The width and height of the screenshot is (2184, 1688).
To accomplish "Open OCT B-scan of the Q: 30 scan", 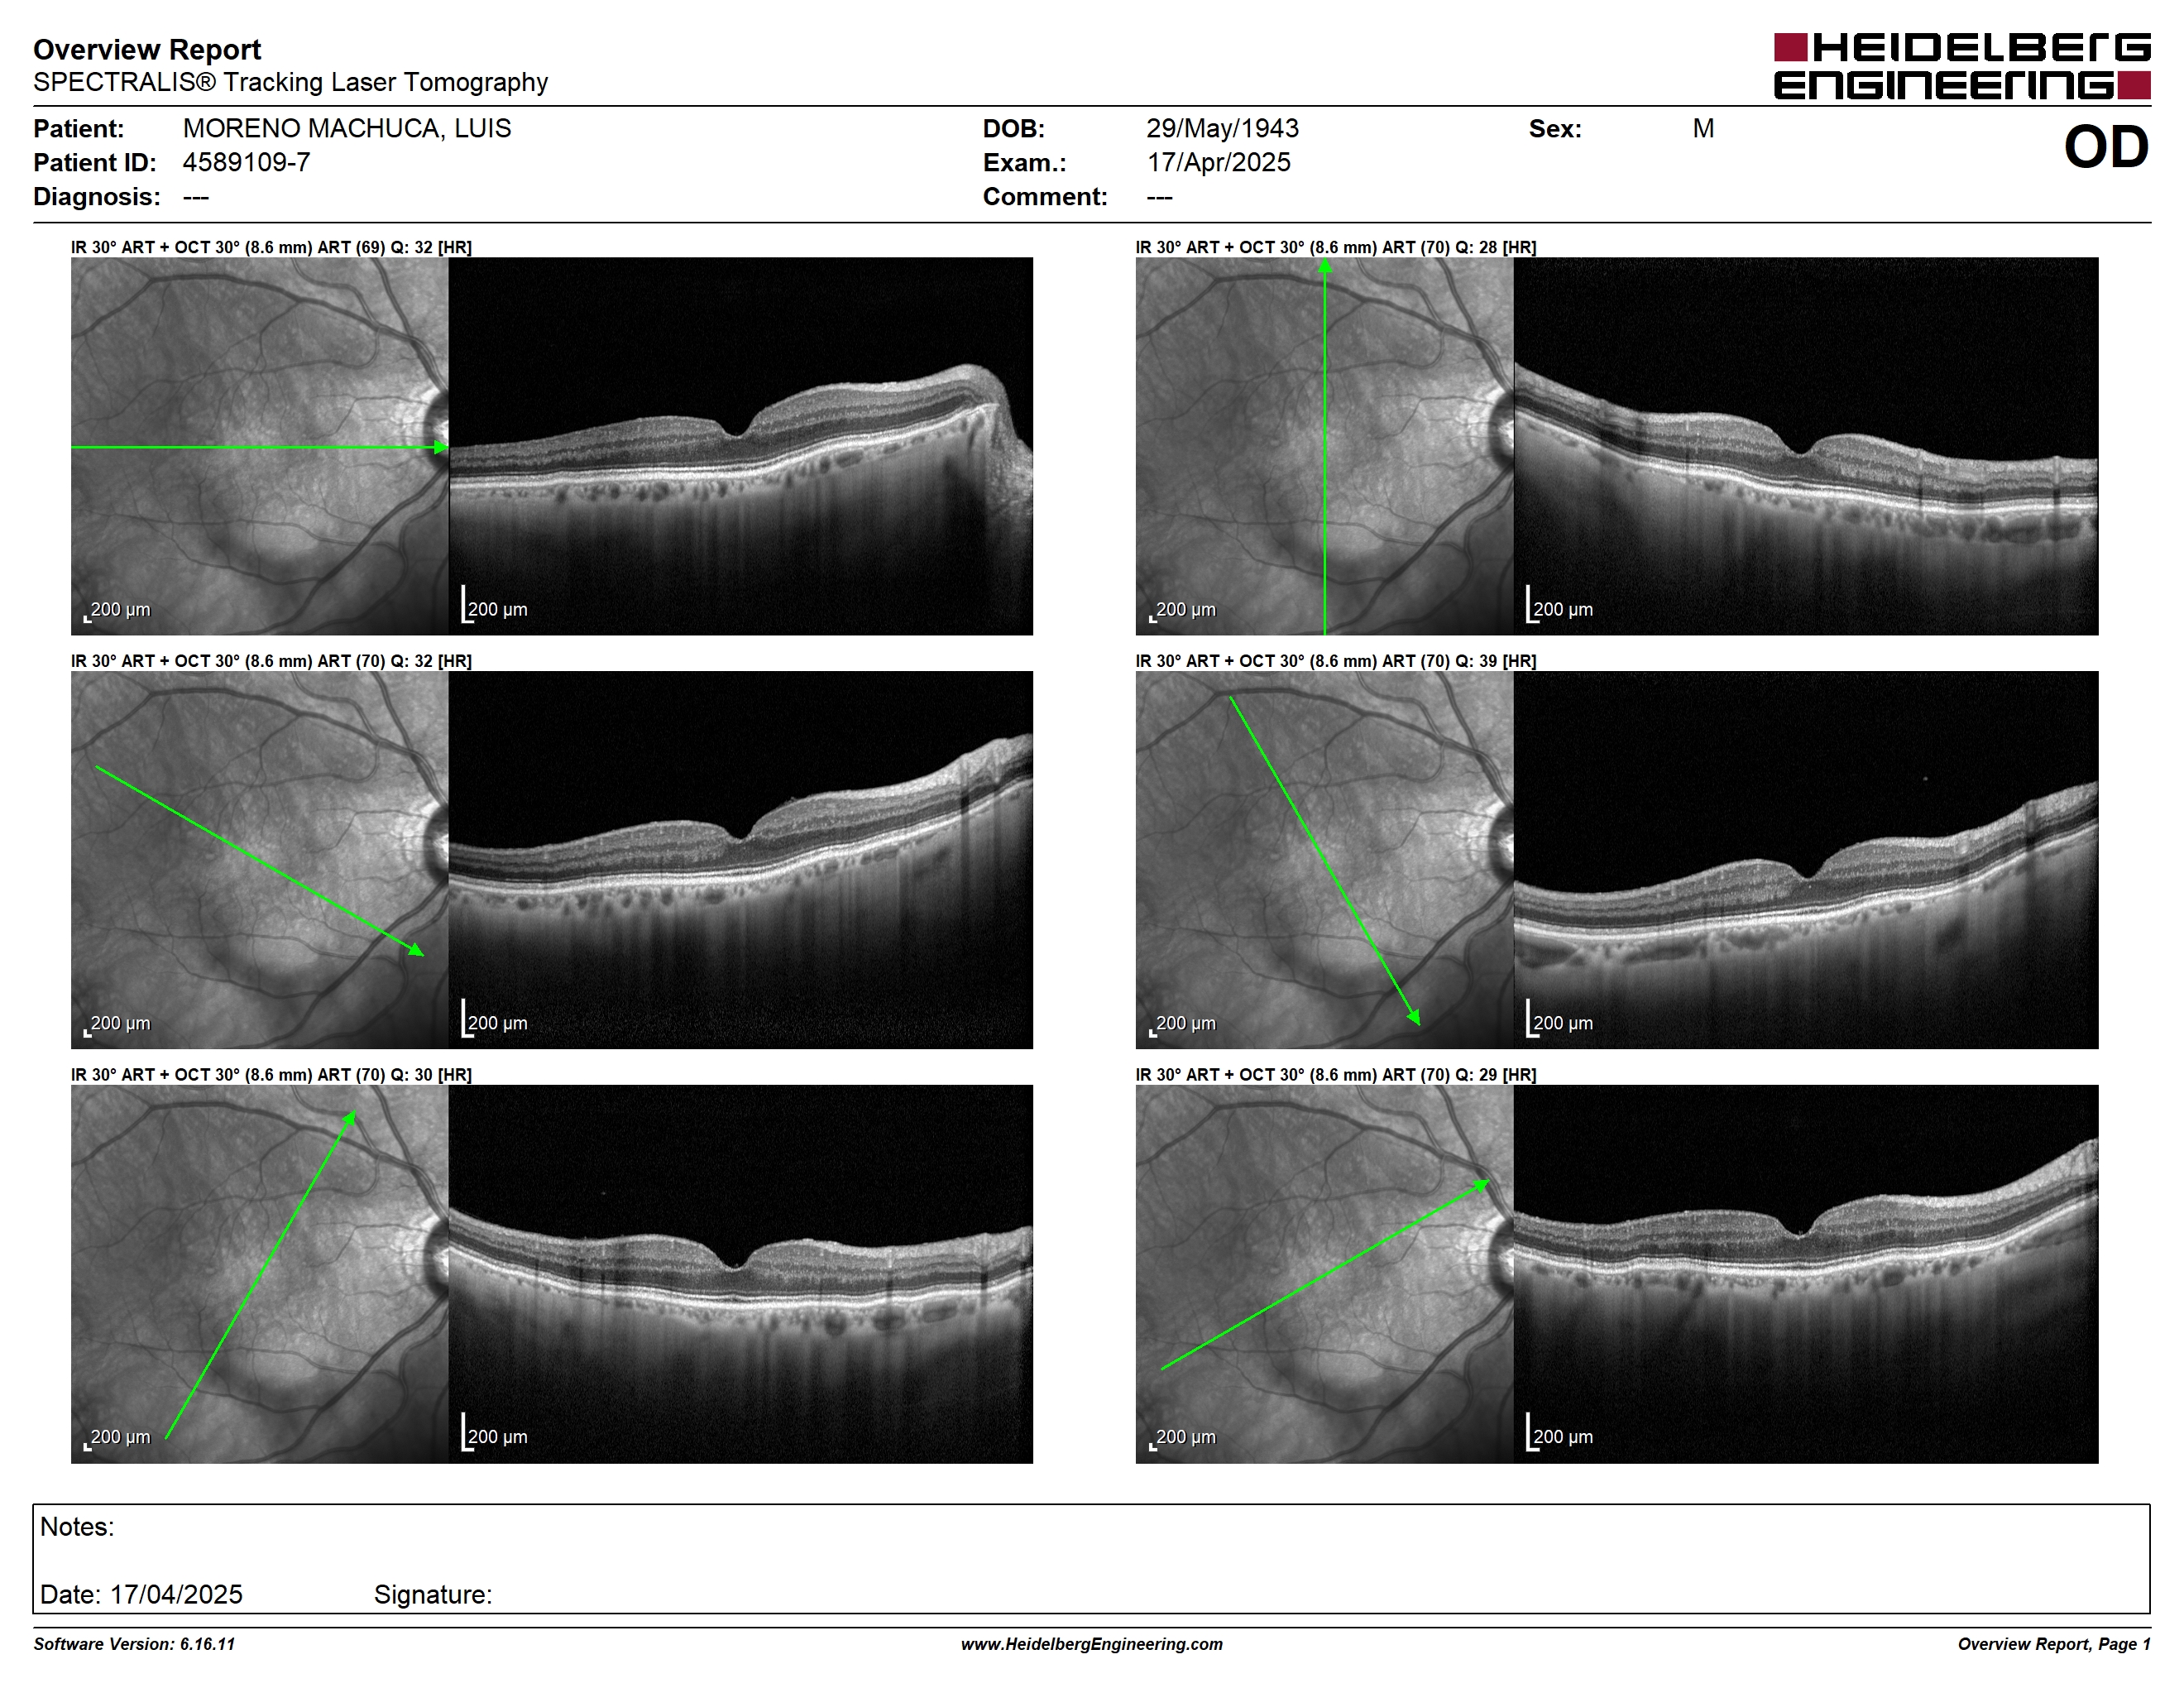I will (x=740, y=1274).
